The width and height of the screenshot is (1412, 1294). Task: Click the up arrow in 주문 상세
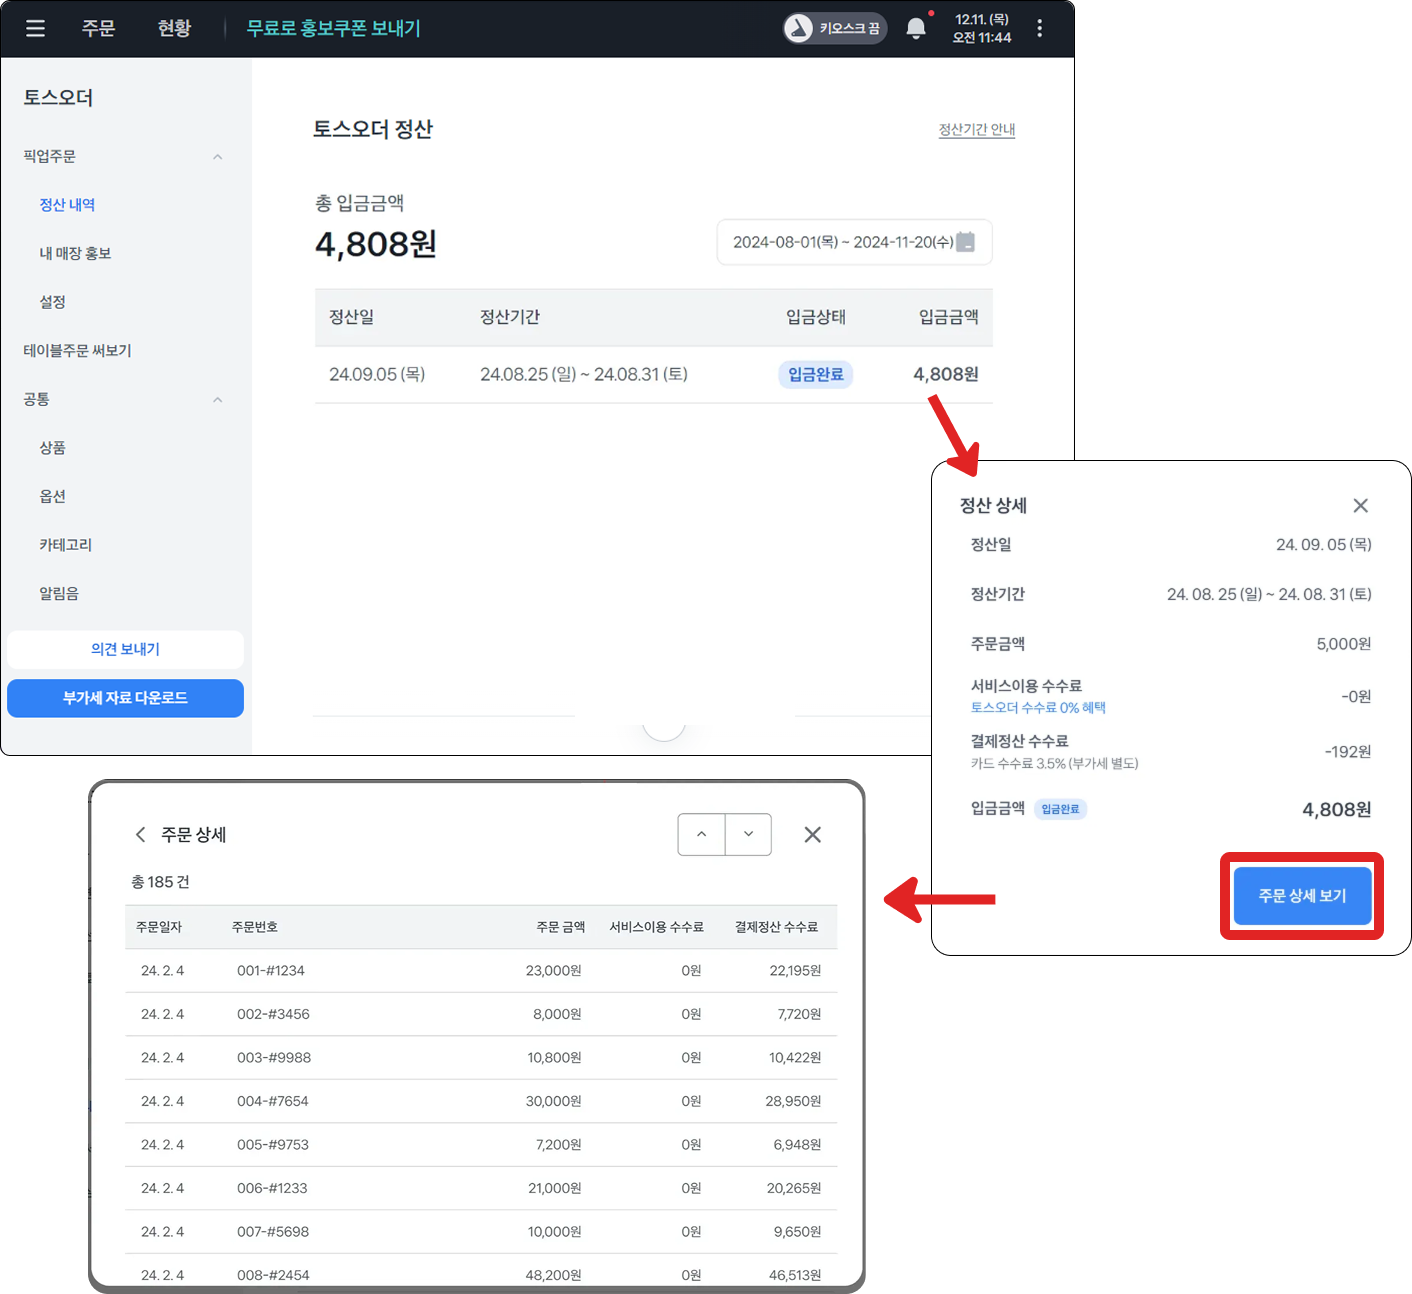coord(702,834)
